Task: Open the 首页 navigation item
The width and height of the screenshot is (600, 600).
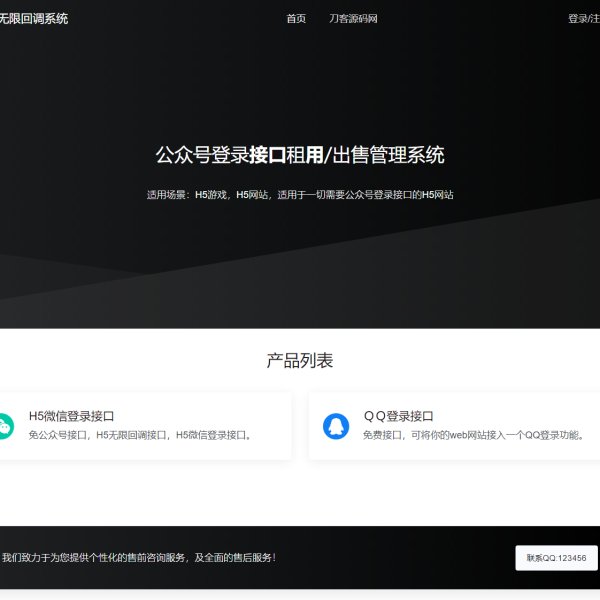Action: point(296,19)
